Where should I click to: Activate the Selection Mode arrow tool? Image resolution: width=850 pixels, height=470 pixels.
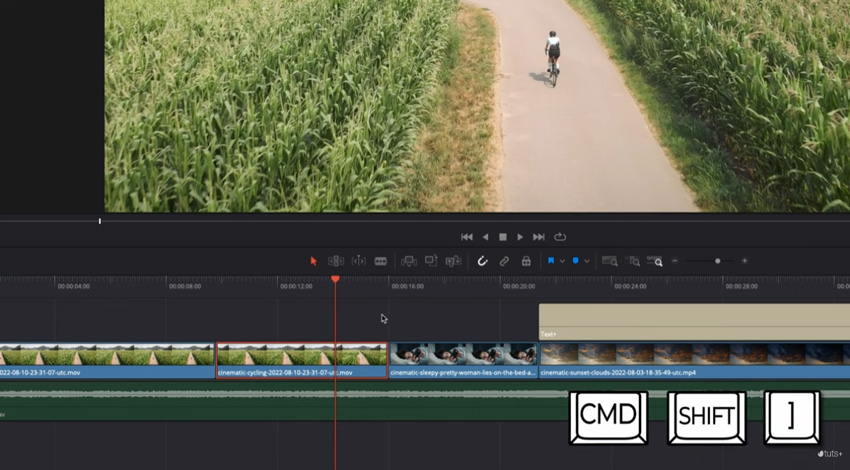pyautogui.click(x=313, y=261)
